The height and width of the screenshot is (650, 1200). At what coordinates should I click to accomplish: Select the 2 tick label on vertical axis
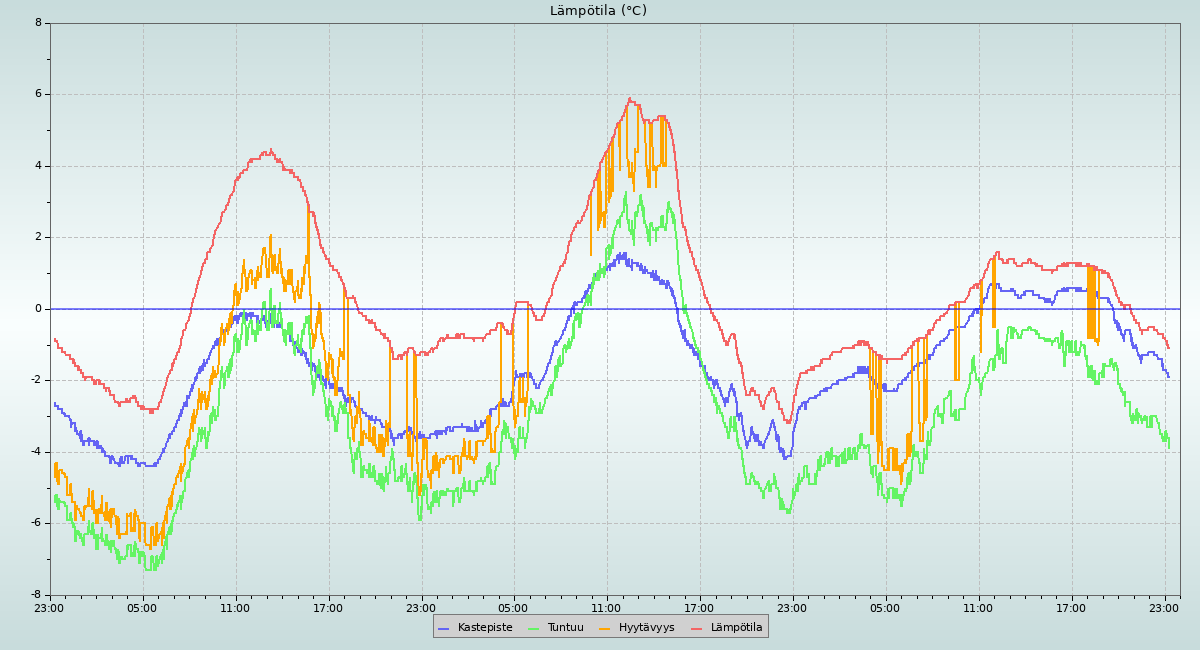[38, 237]
